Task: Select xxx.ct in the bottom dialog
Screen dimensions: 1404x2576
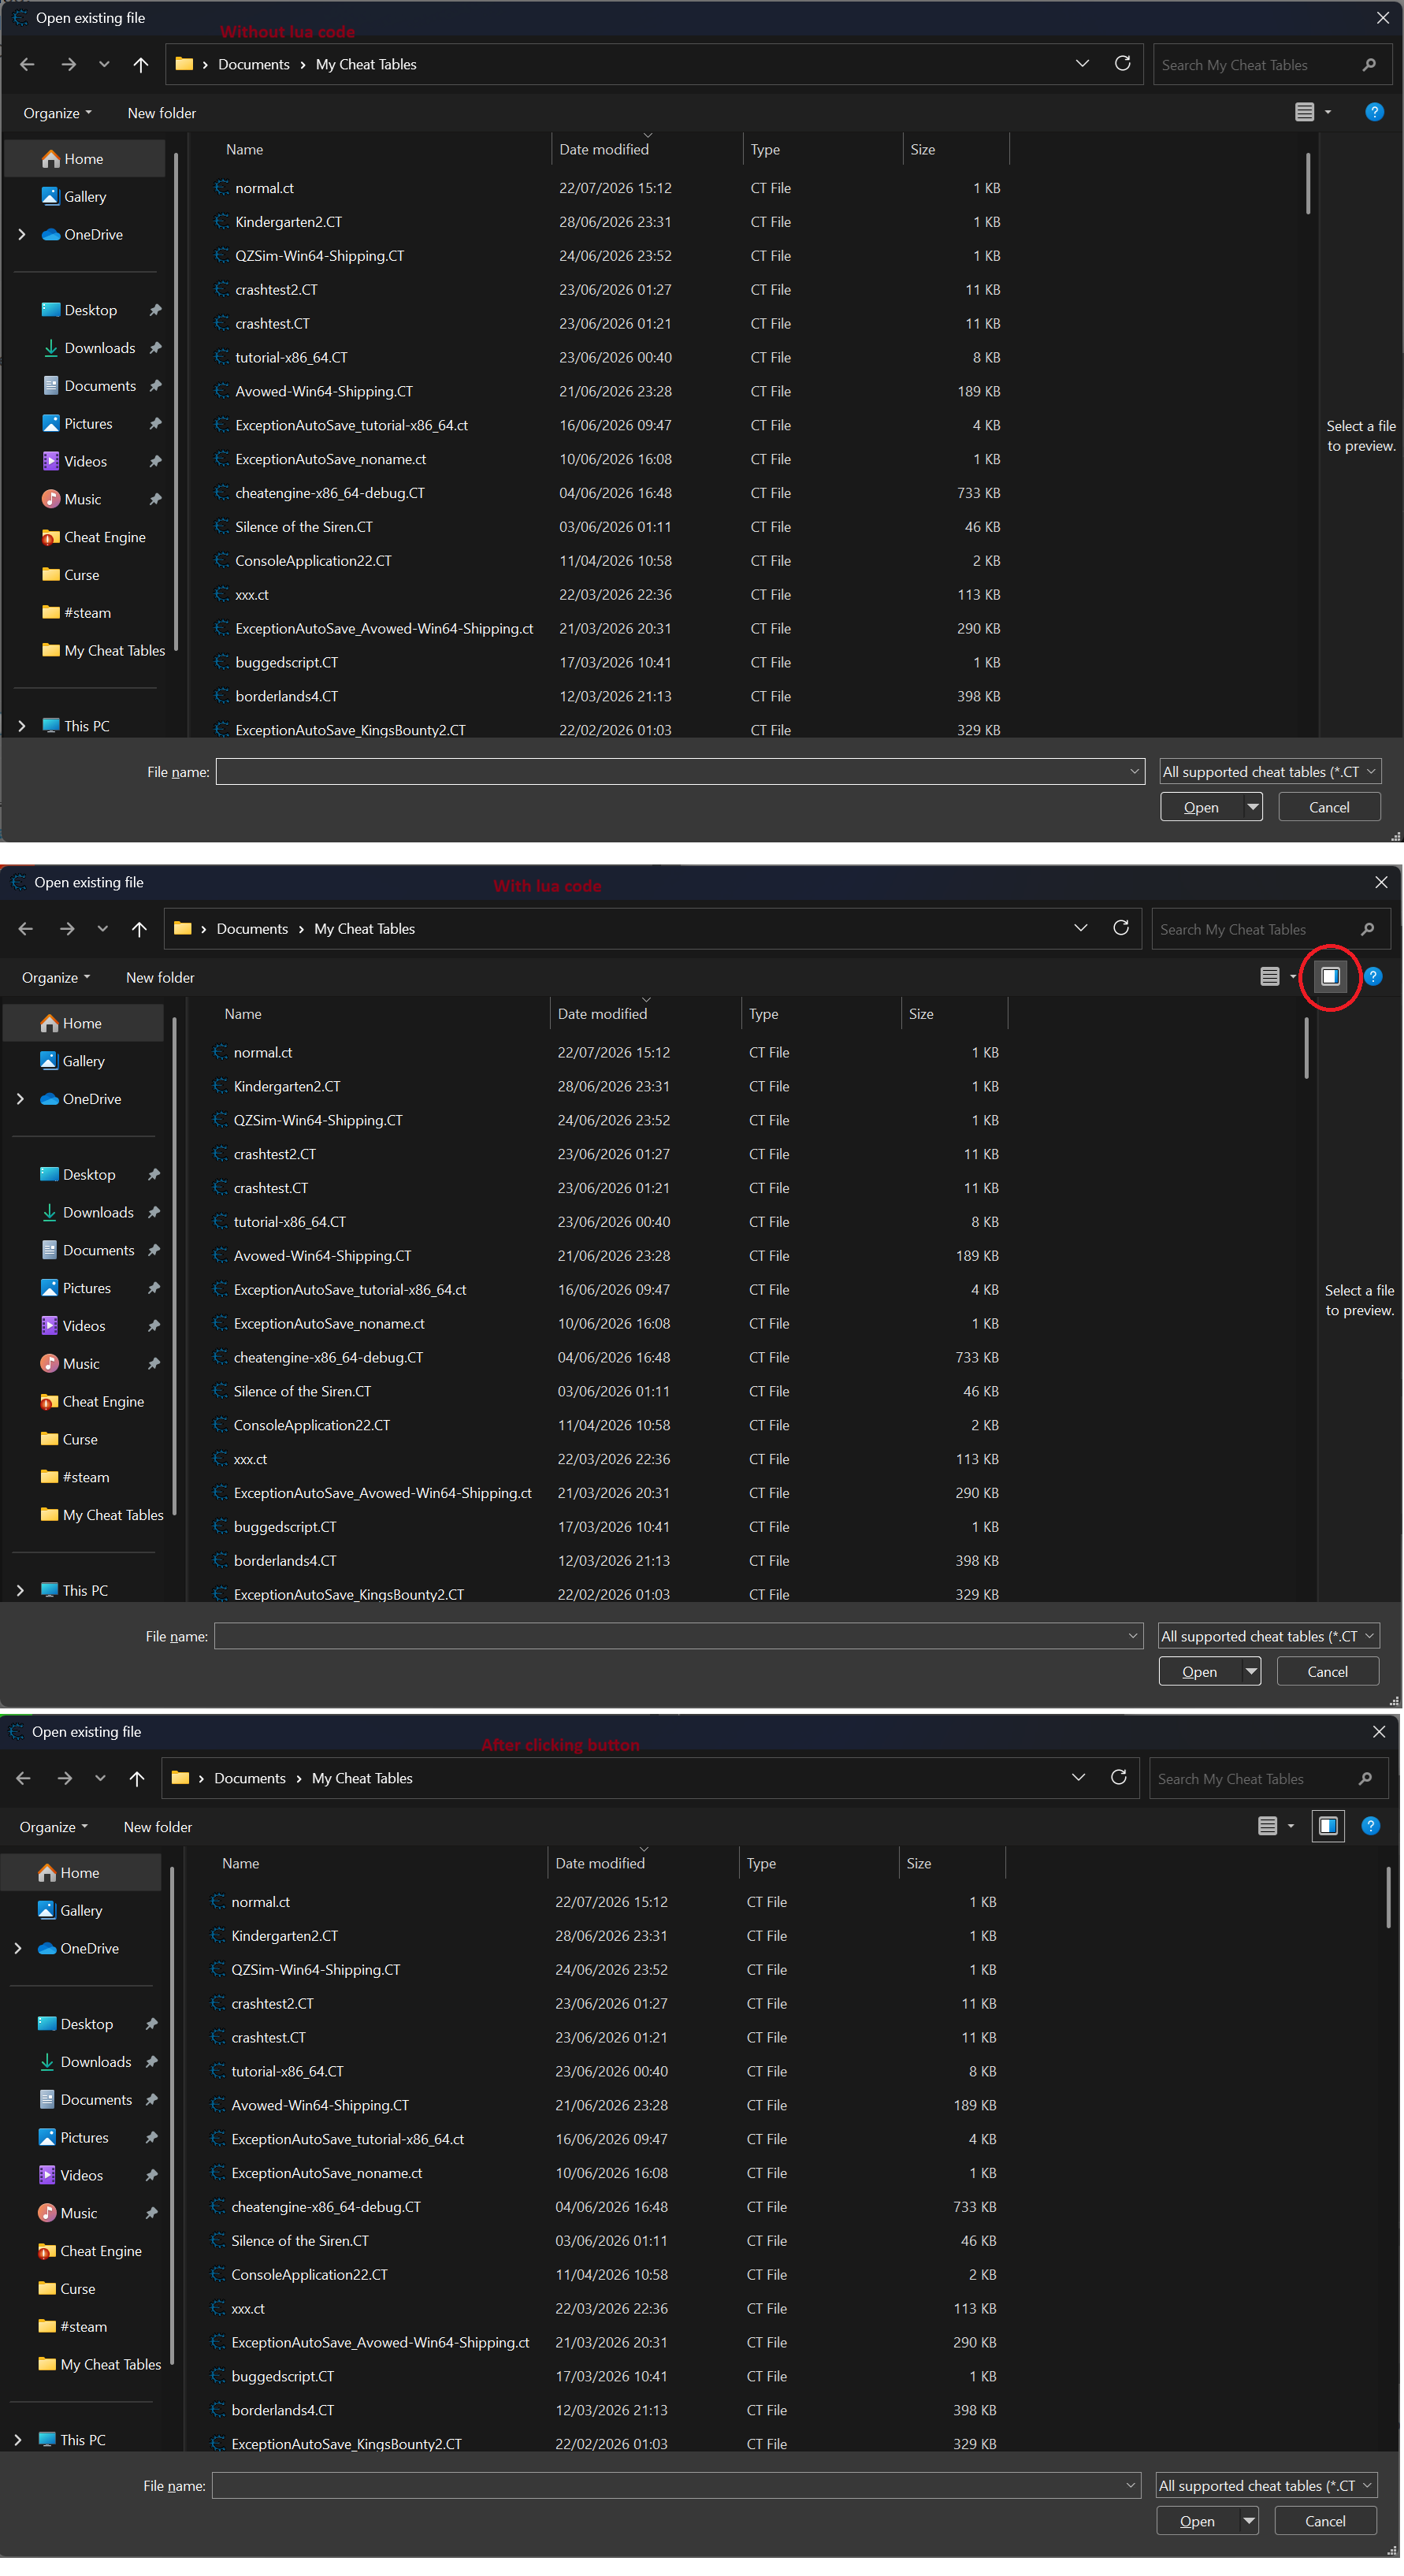Action: tap(248, 2308)
